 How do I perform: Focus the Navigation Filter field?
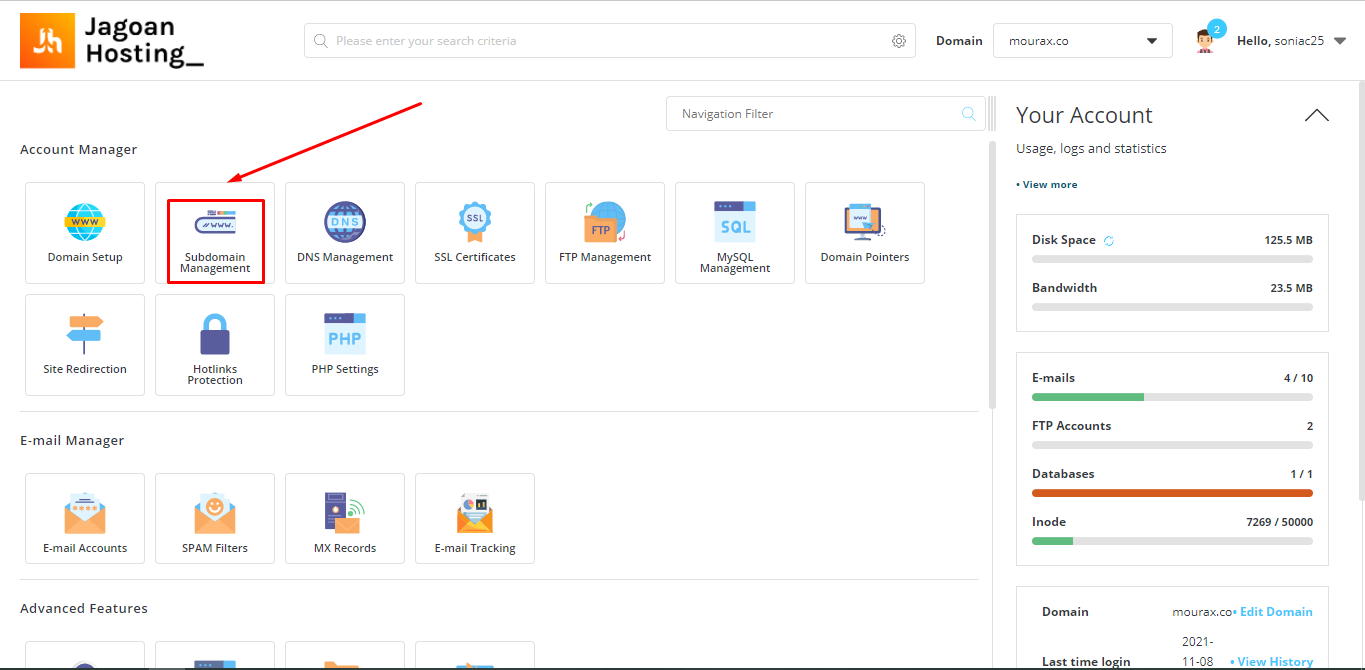click(826, 114)
